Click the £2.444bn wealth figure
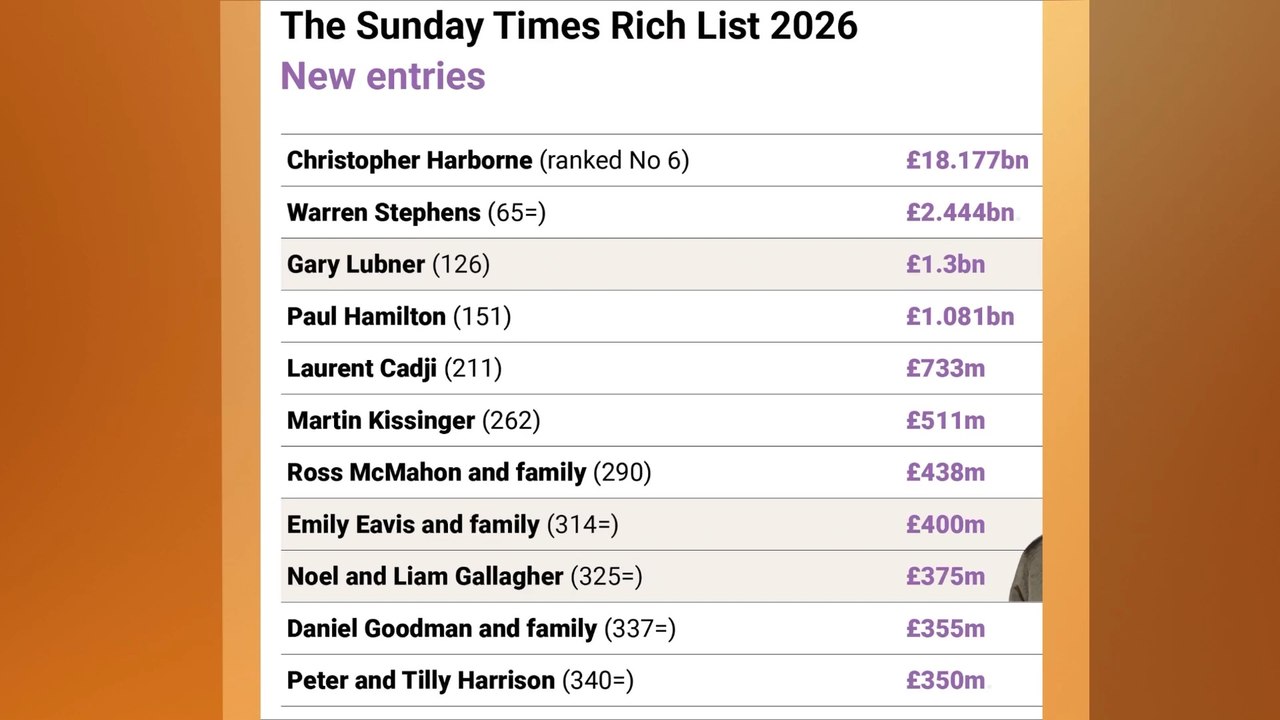 click(960, 212)
